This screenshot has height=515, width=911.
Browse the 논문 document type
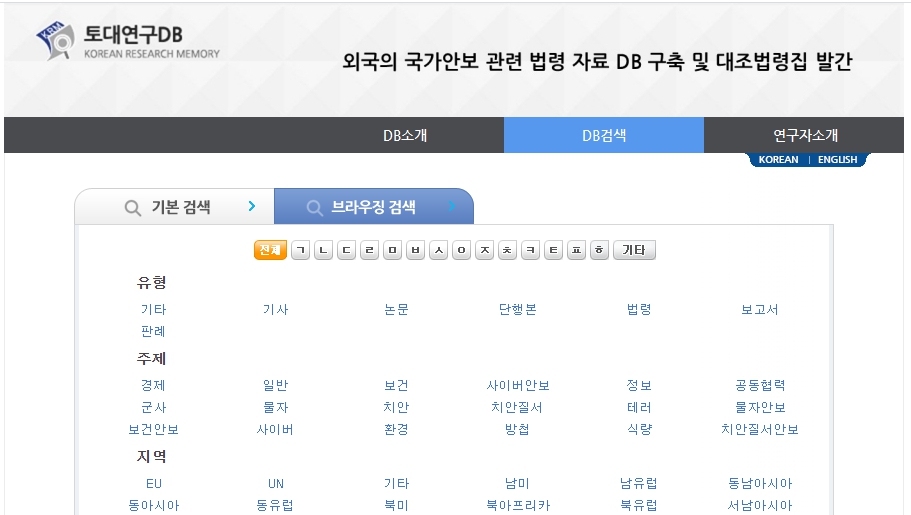tap(396, 310)
